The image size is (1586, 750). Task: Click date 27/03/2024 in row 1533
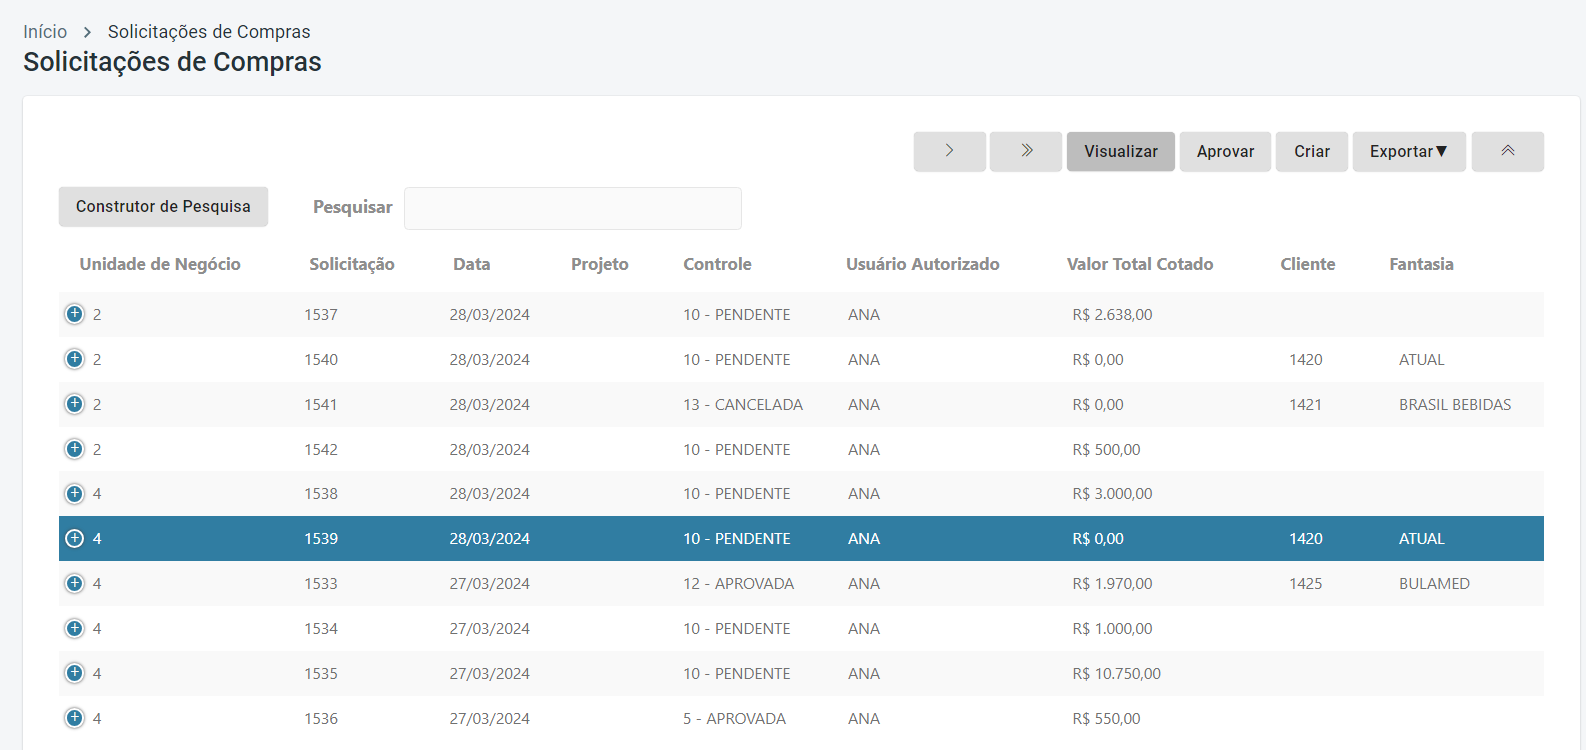point(490,583)
